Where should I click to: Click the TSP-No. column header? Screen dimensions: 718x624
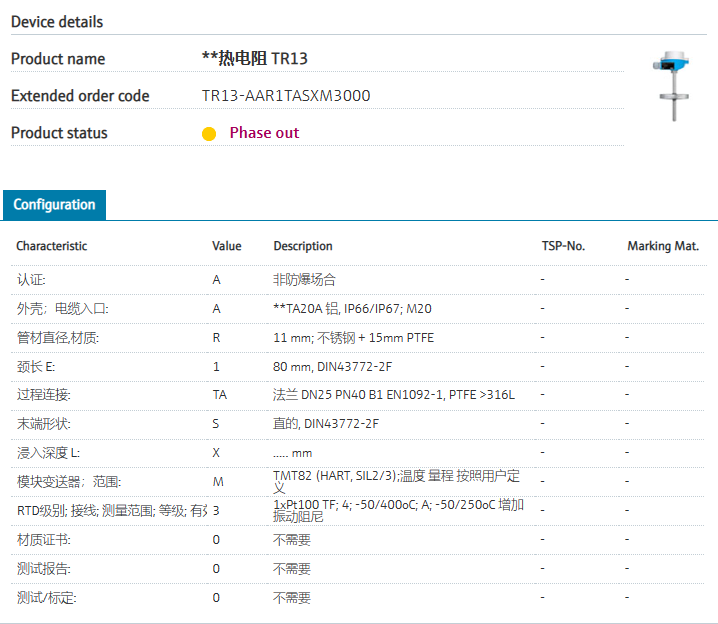(x=563, y=246)
